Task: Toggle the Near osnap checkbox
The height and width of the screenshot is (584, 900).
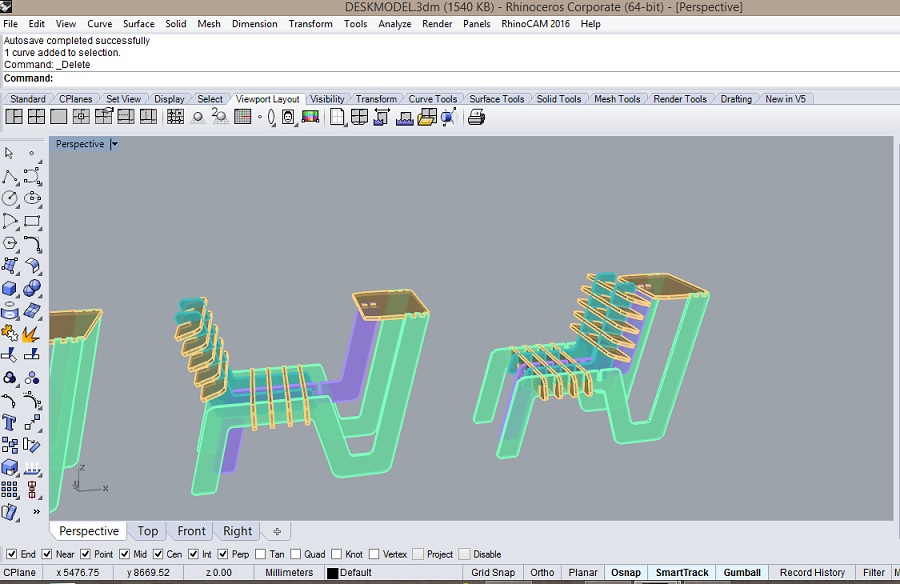Action: (x=47, y=554)
